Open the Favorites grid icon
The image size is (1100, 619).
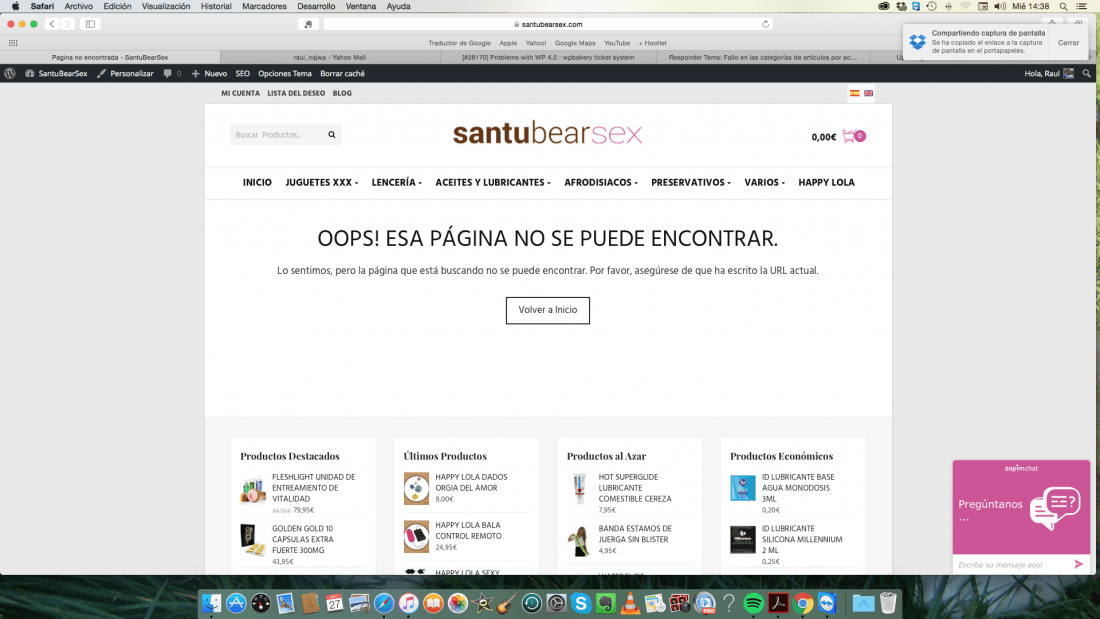point(13,43)
